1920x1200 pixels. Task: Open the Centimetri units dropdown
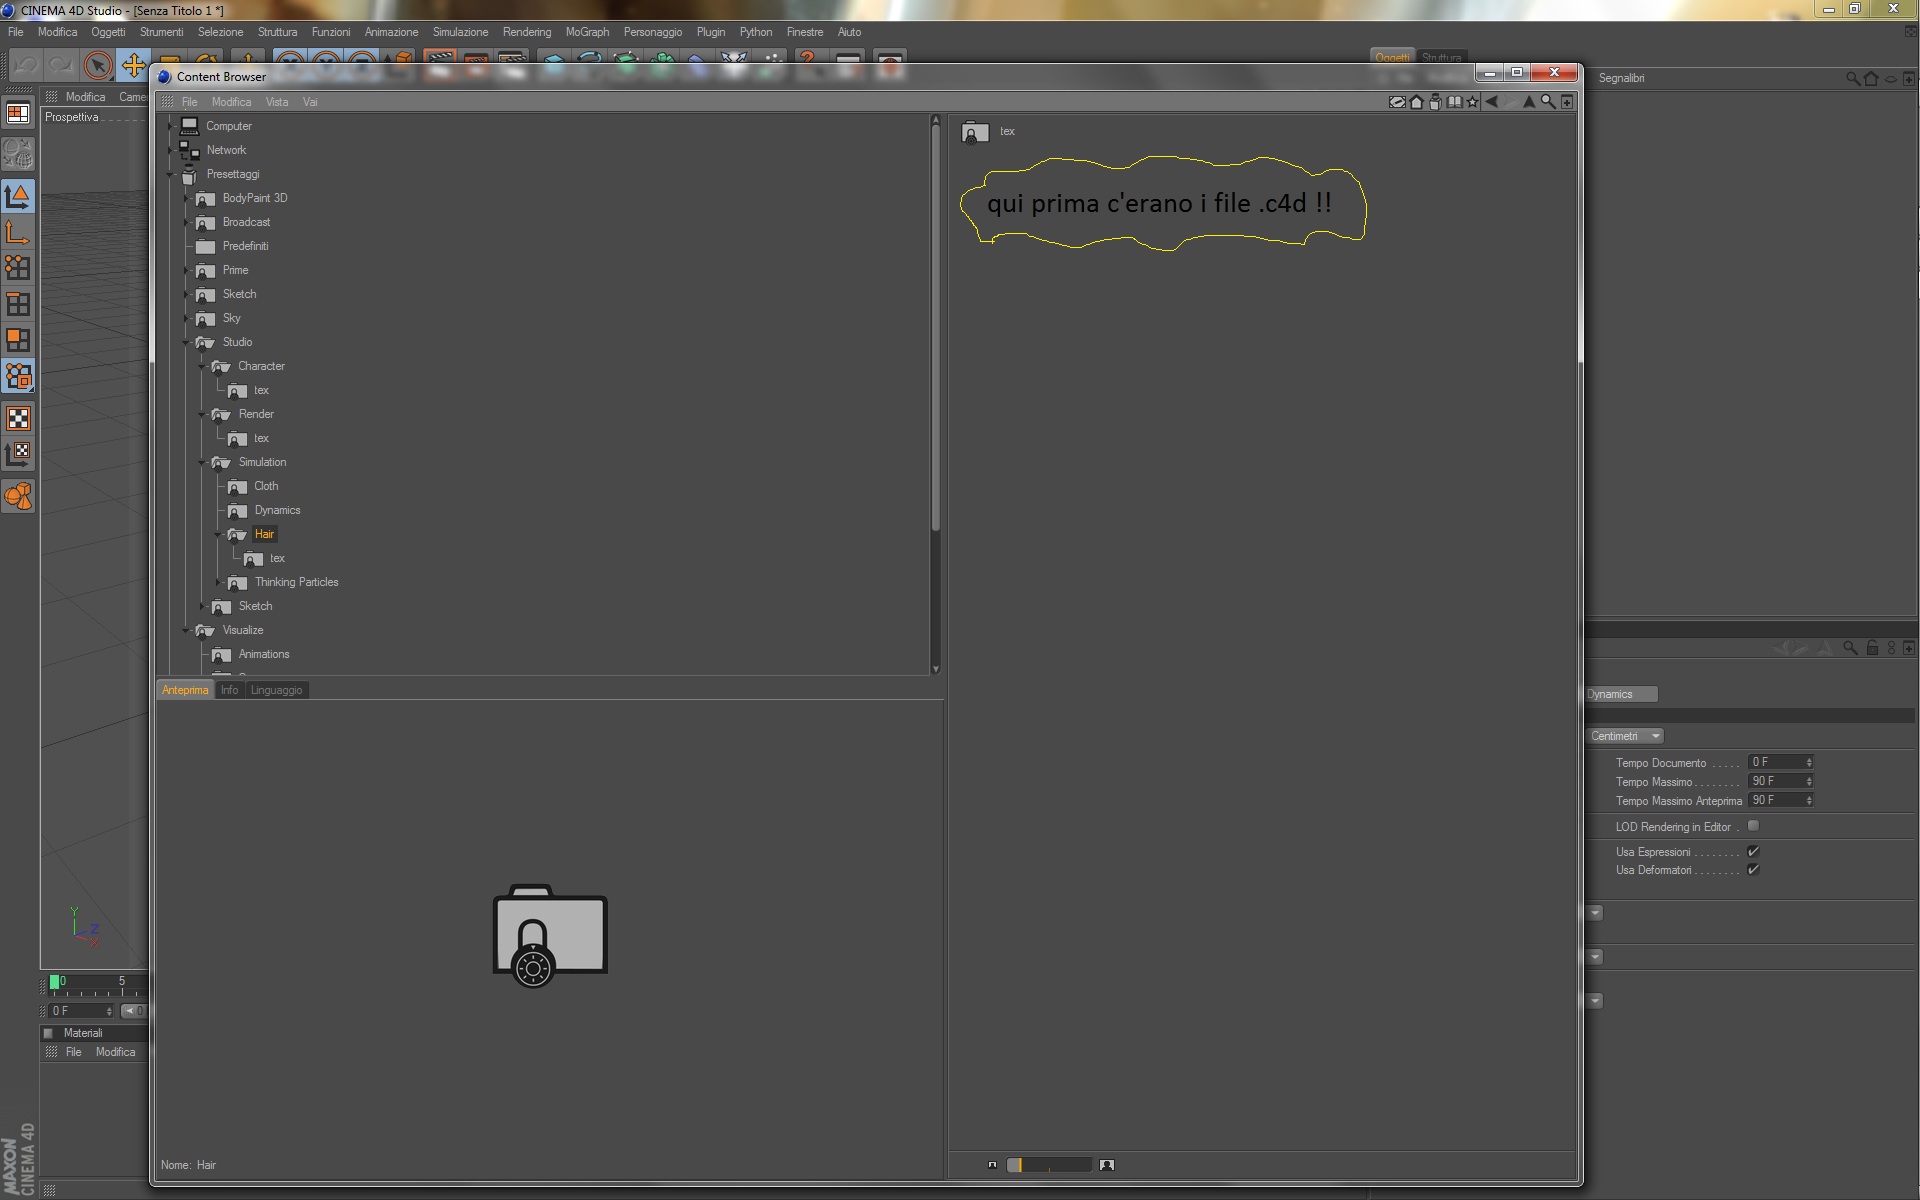coord(1625,736)
